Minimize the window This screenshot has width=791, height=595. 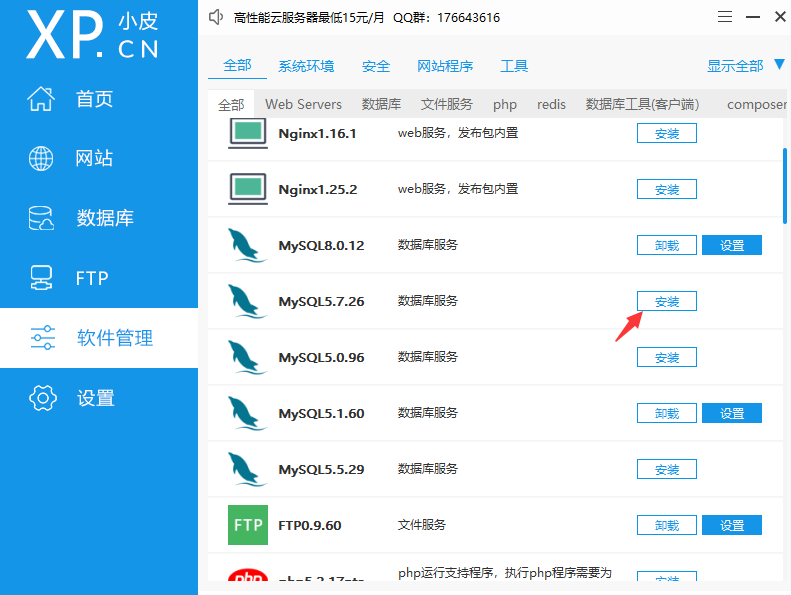(753, 17)
